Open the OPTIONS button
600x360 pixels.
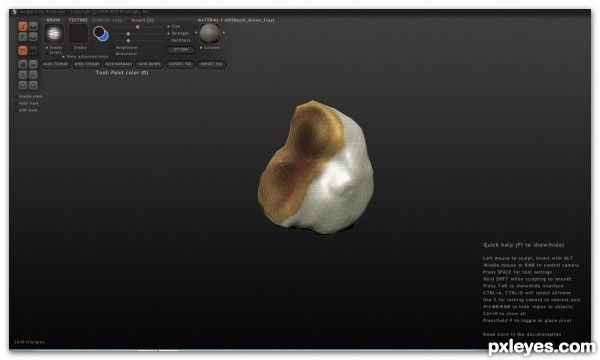point(181,50)
